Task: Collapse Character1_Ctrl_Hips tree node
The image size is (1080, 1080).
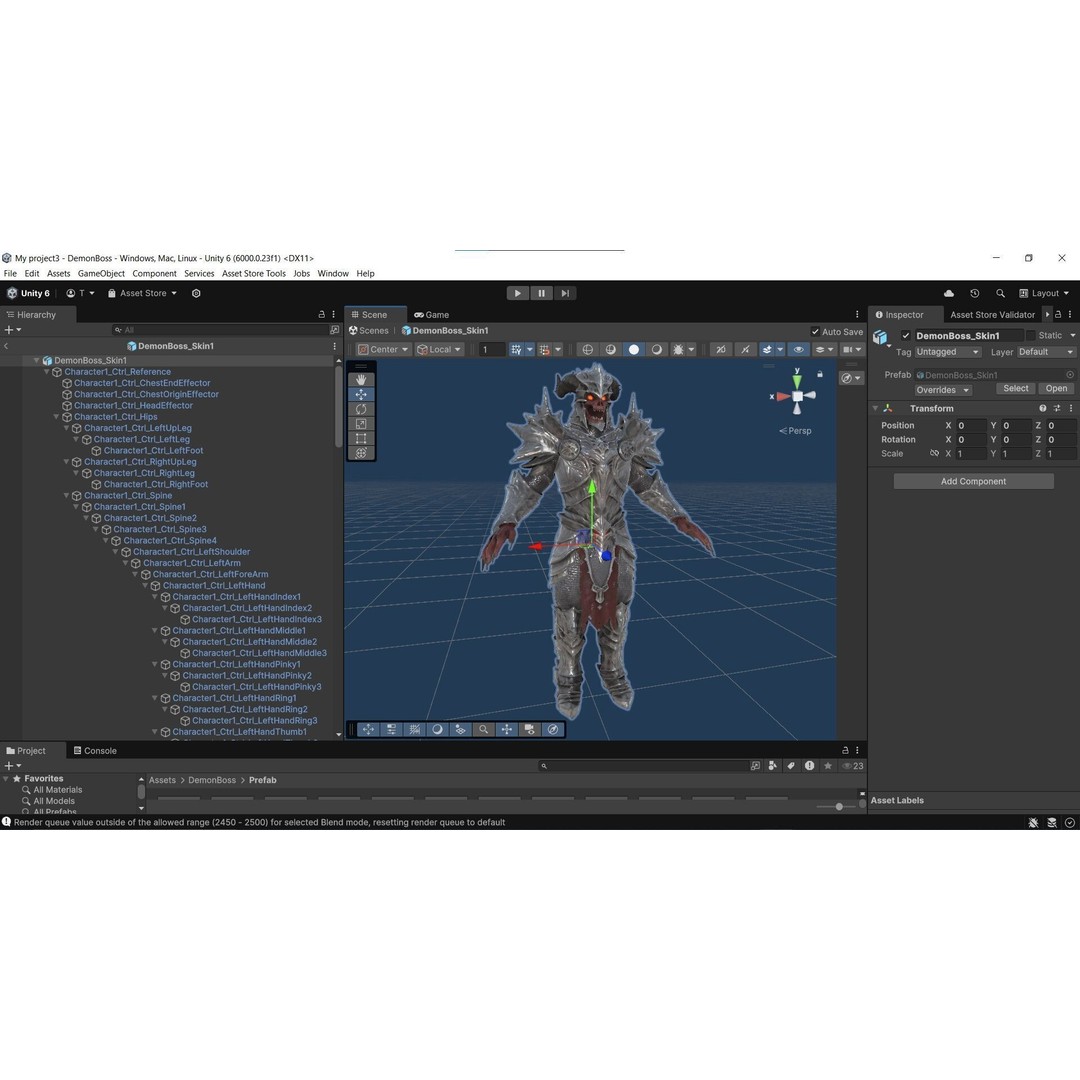Action: tap(56, 417)
